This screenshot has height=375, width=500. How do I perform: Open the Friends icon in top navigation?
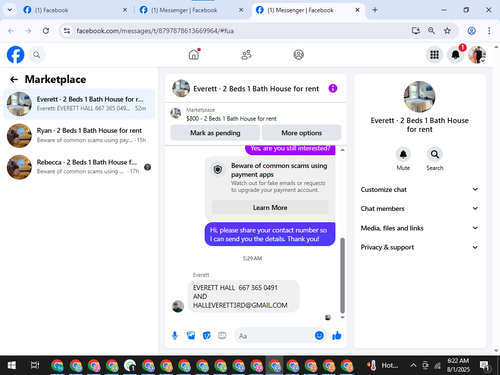(246, 55)
